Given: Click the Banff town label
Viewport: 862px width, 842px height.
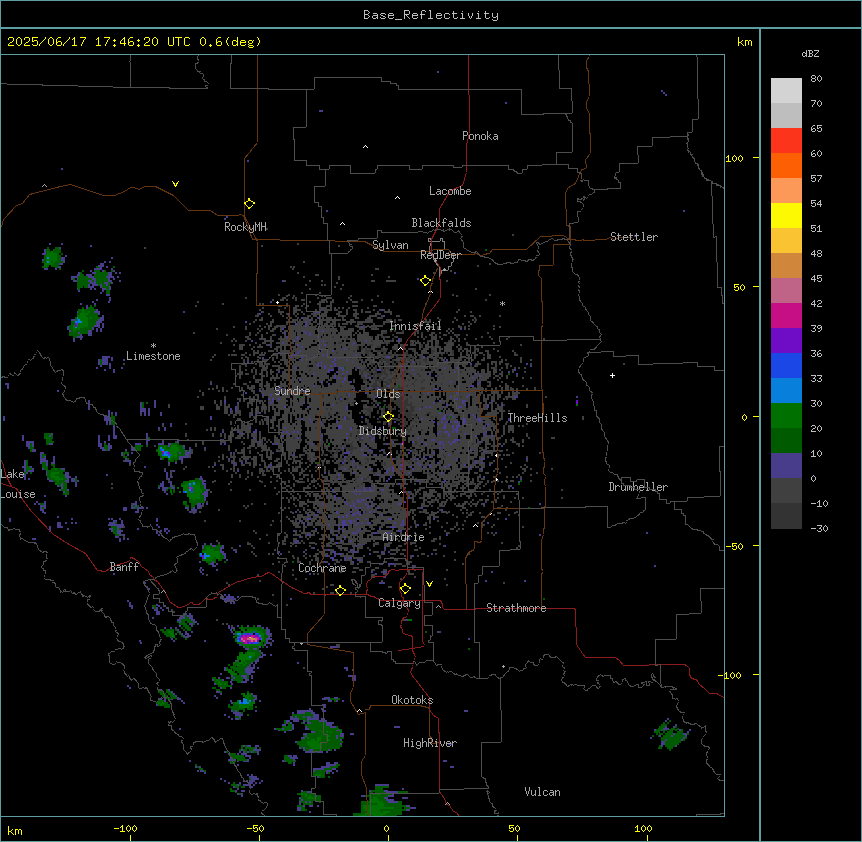Looking at the screenshot, I should (124, 567).
